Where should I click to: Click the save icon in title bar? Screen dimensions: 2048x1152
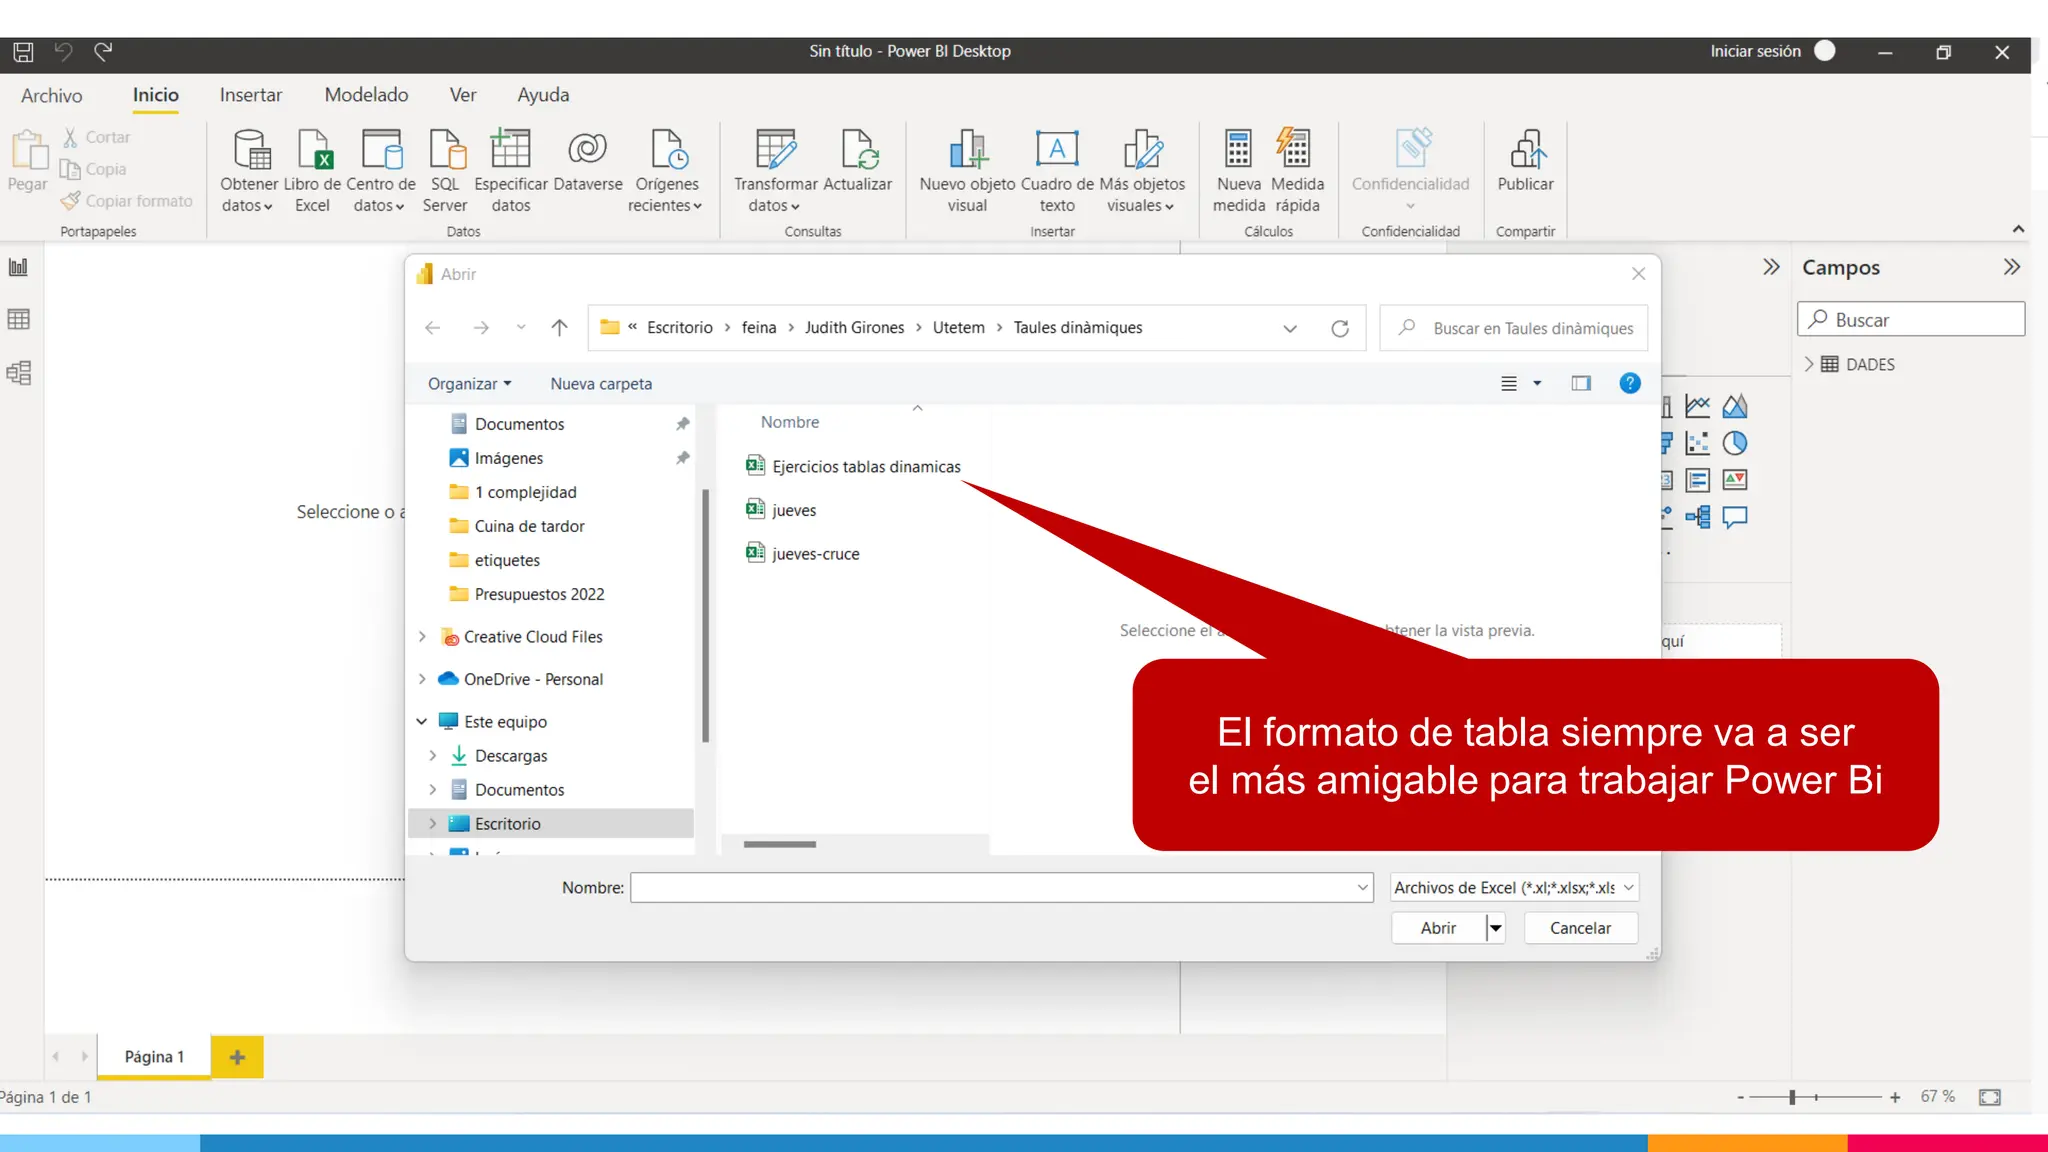click(23, 51)
